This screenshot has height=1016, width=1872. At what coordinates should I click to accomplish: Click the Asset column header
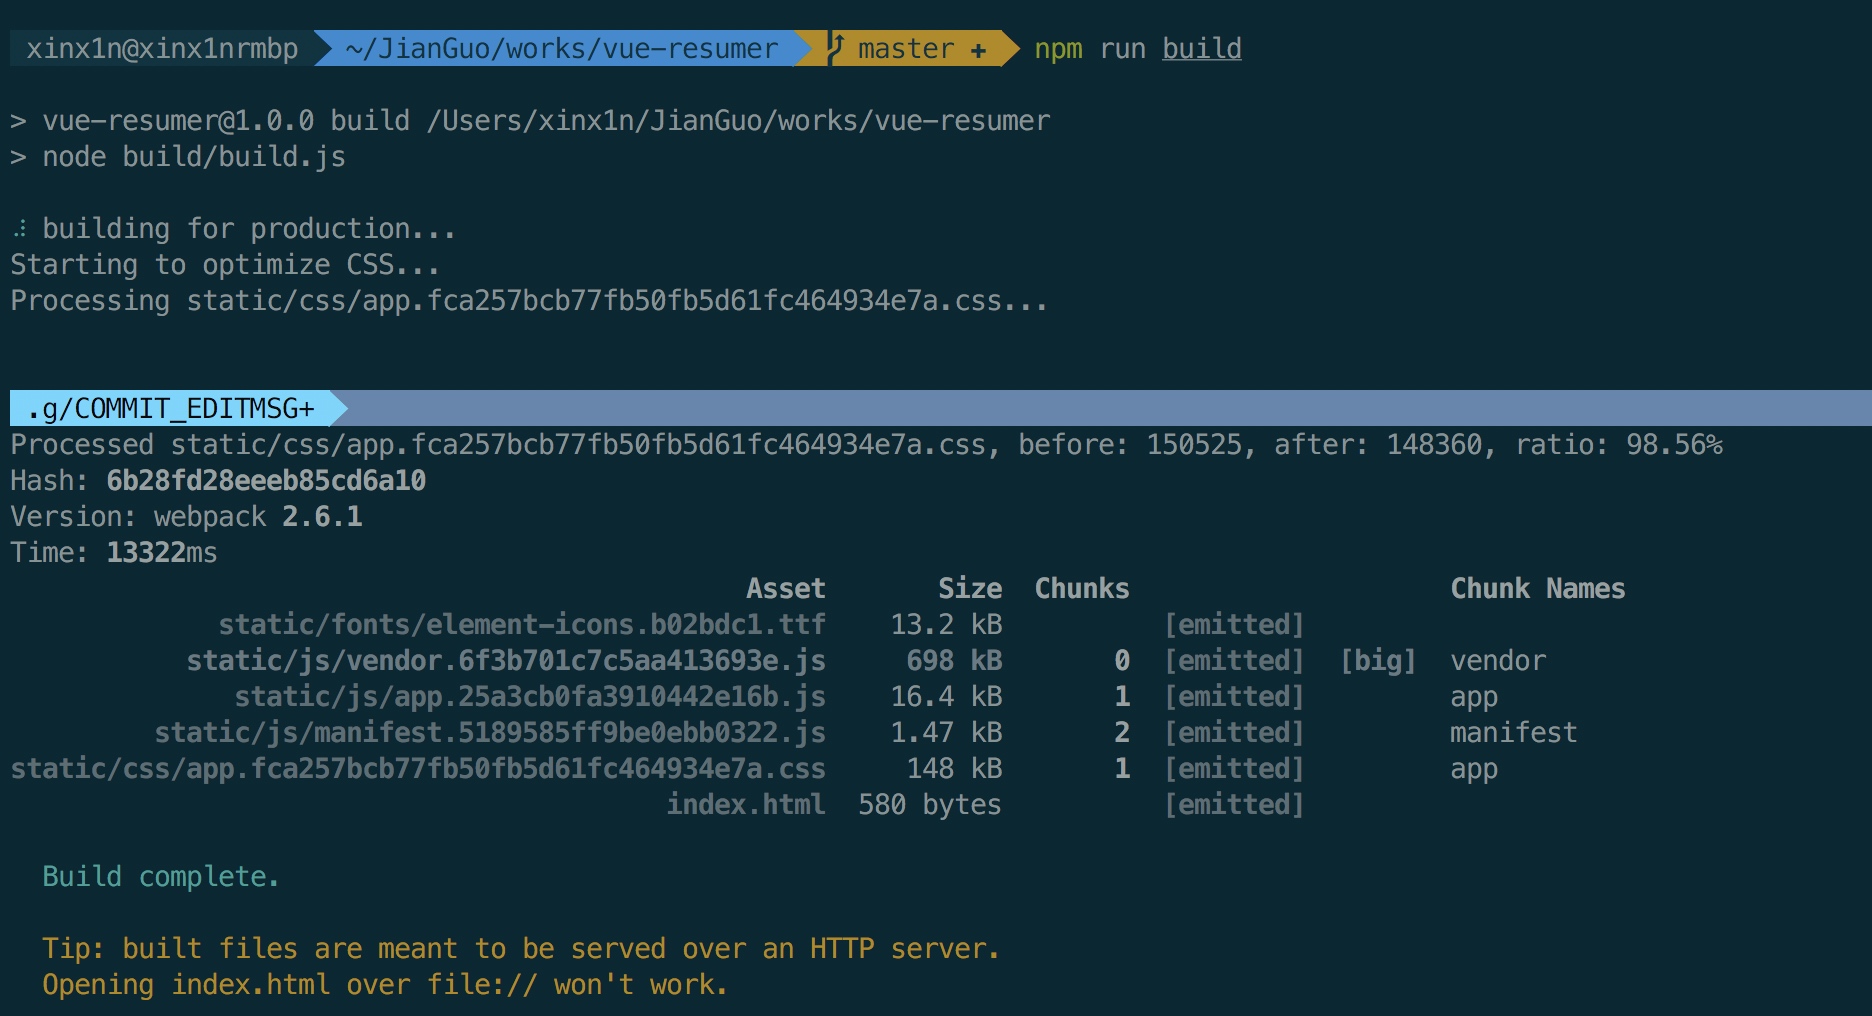click(786, 589)
